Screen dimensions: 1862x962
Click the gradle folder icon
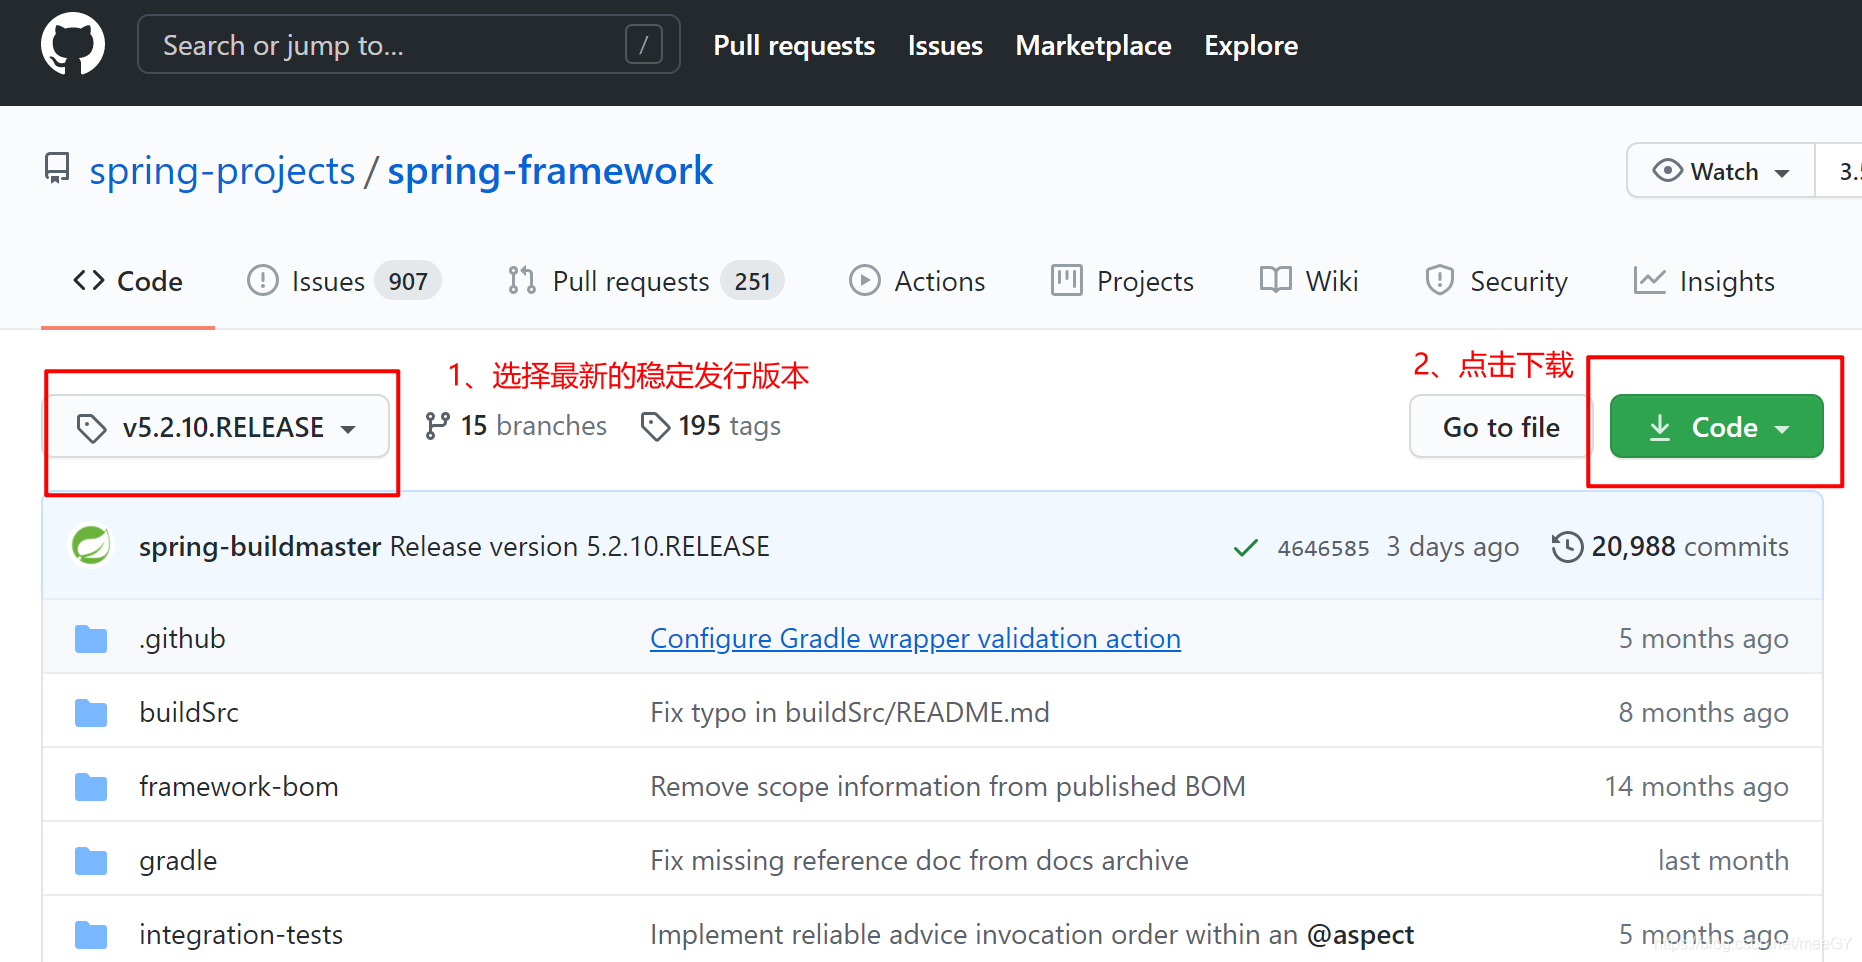point(91,861)
